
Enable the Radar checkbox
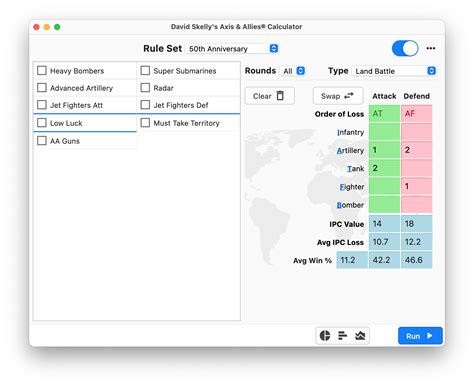(x=145, y=88)
